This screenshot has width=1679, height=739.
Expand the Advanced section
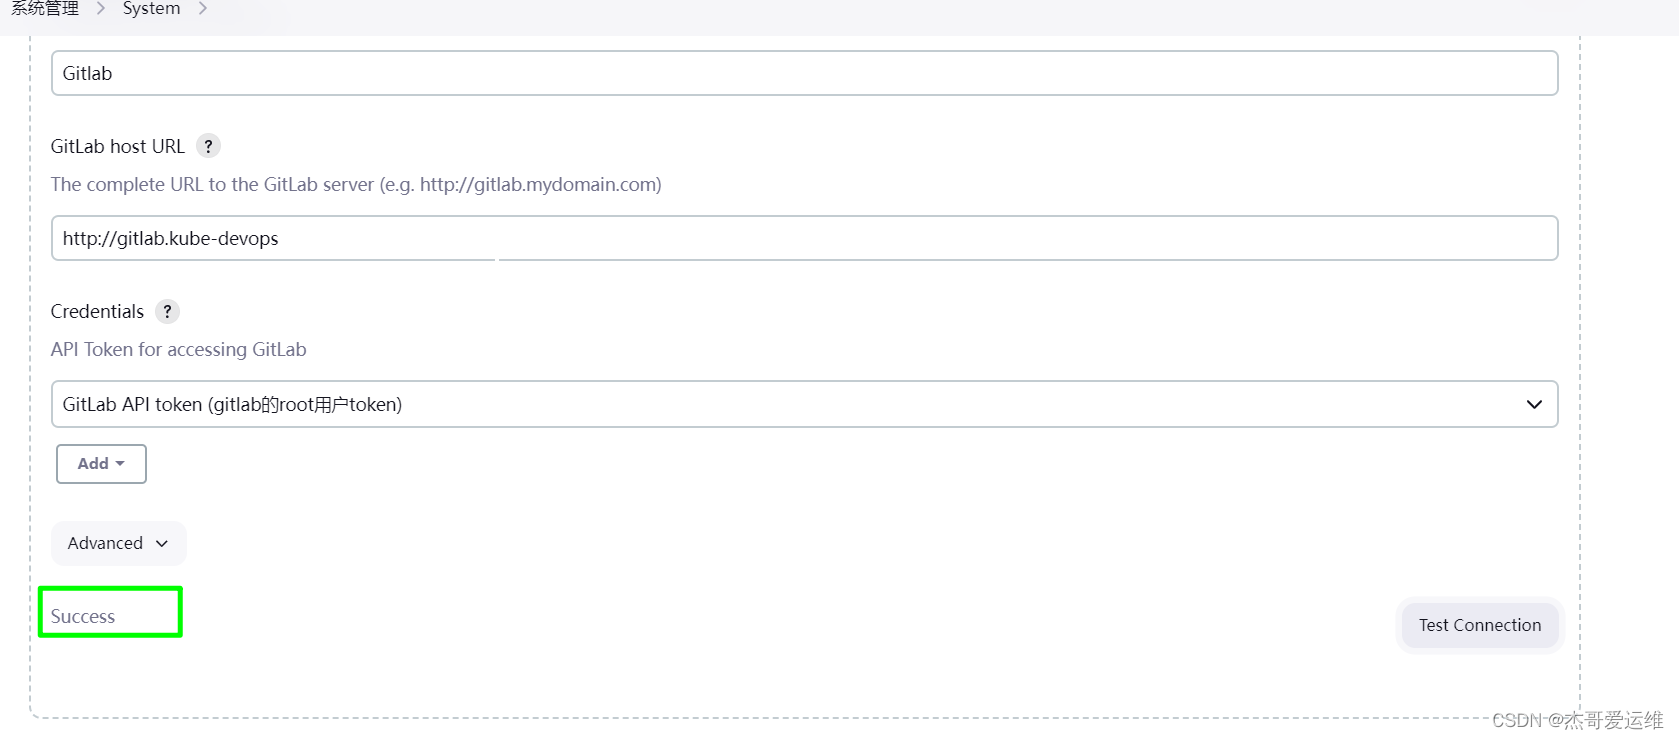(118, 543)
